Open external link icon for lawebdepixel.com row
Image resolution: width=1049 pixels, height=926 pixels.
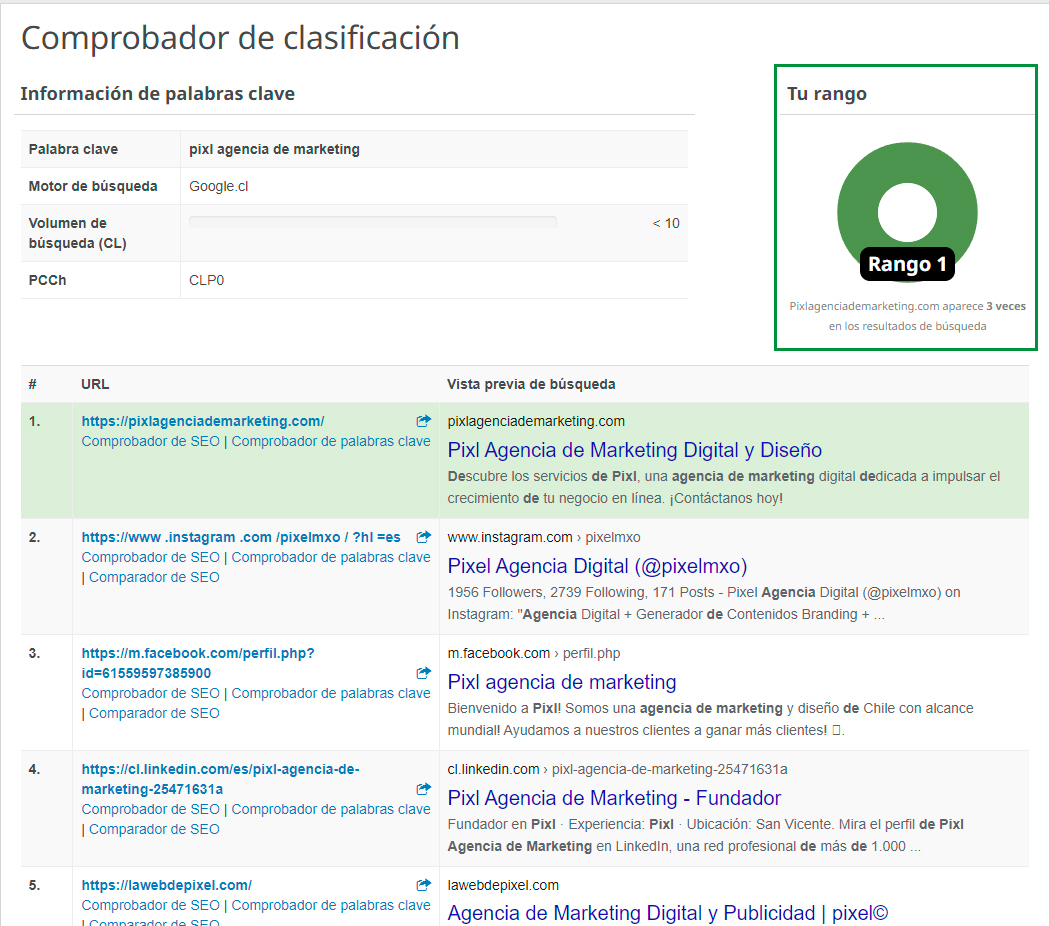423,885
